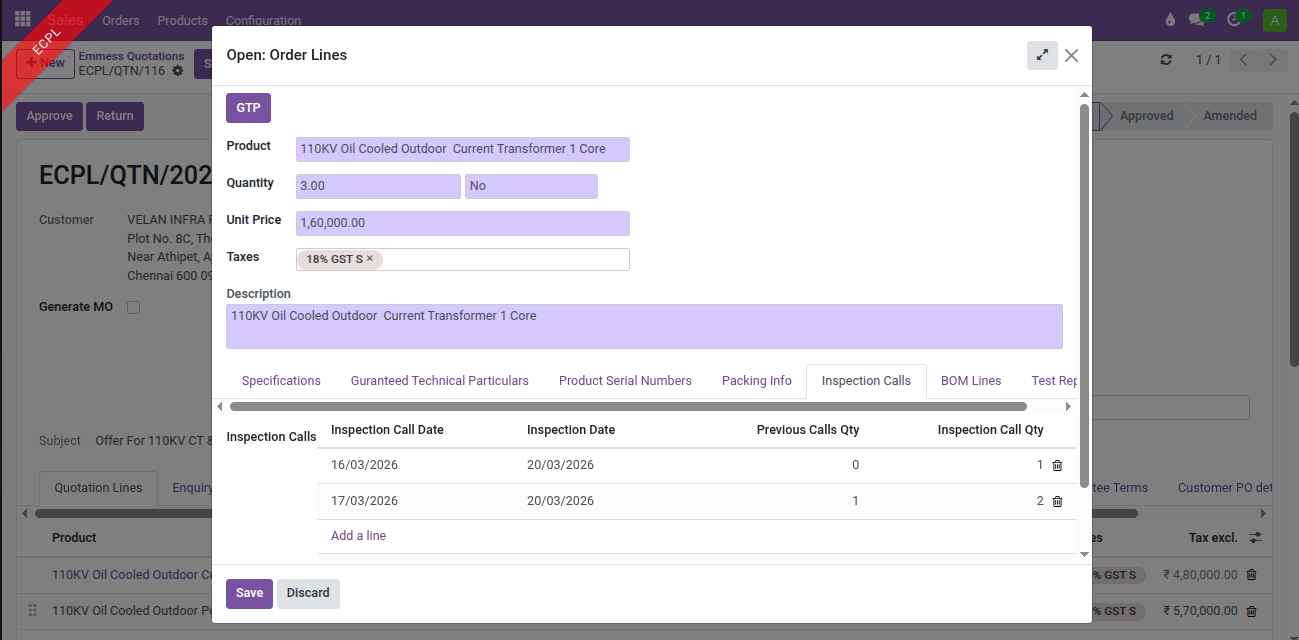Image resolution: width=1299 pixels, height=640 pixels.
Task: Open the unit of measure 'No' dropdown
Action: 530,186
